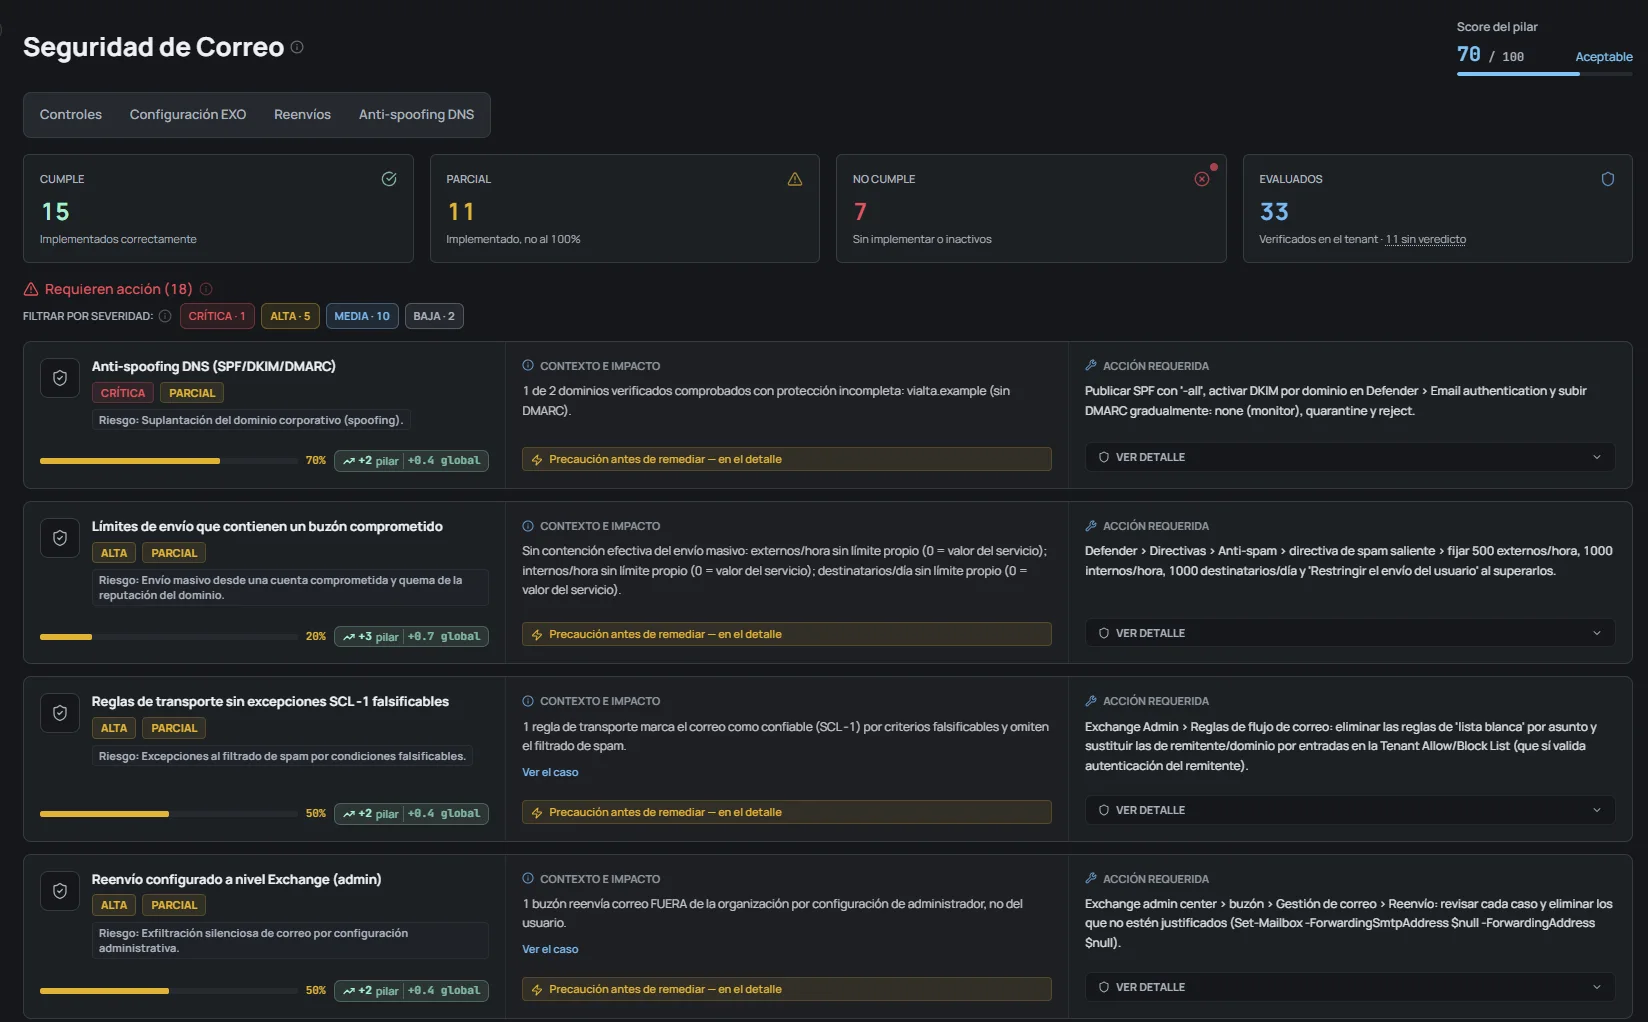1648x1022 pixels.
Task: Click wrench icon of ACCIÓN REQUERIDA in Límites de envío row
Action: coord(1091,526)
